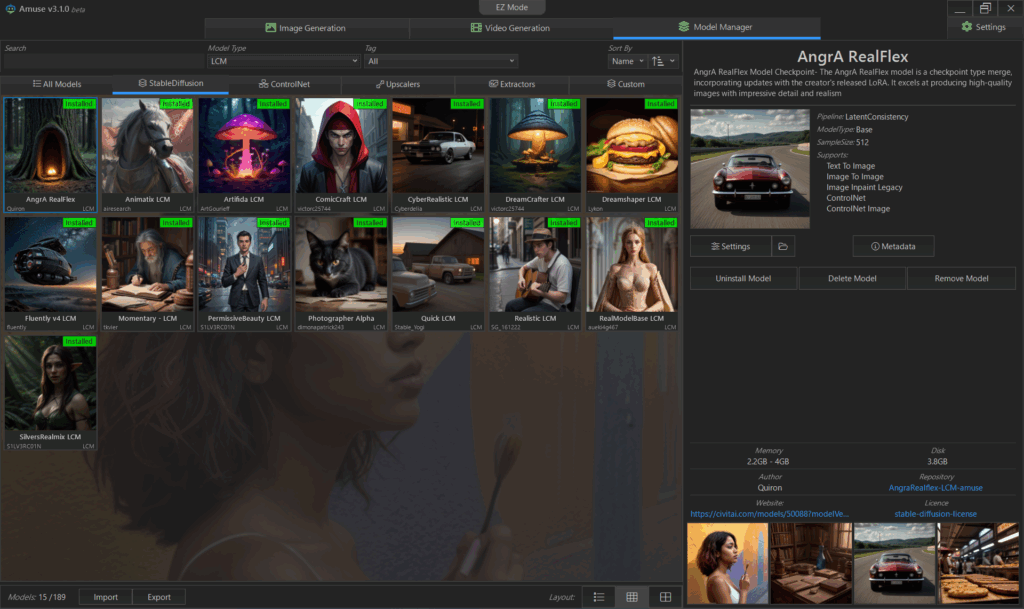Select the Photographer Alpha model card
Image resolution: width=1024 pixels, height=609 pixels.
pos(341,274)
